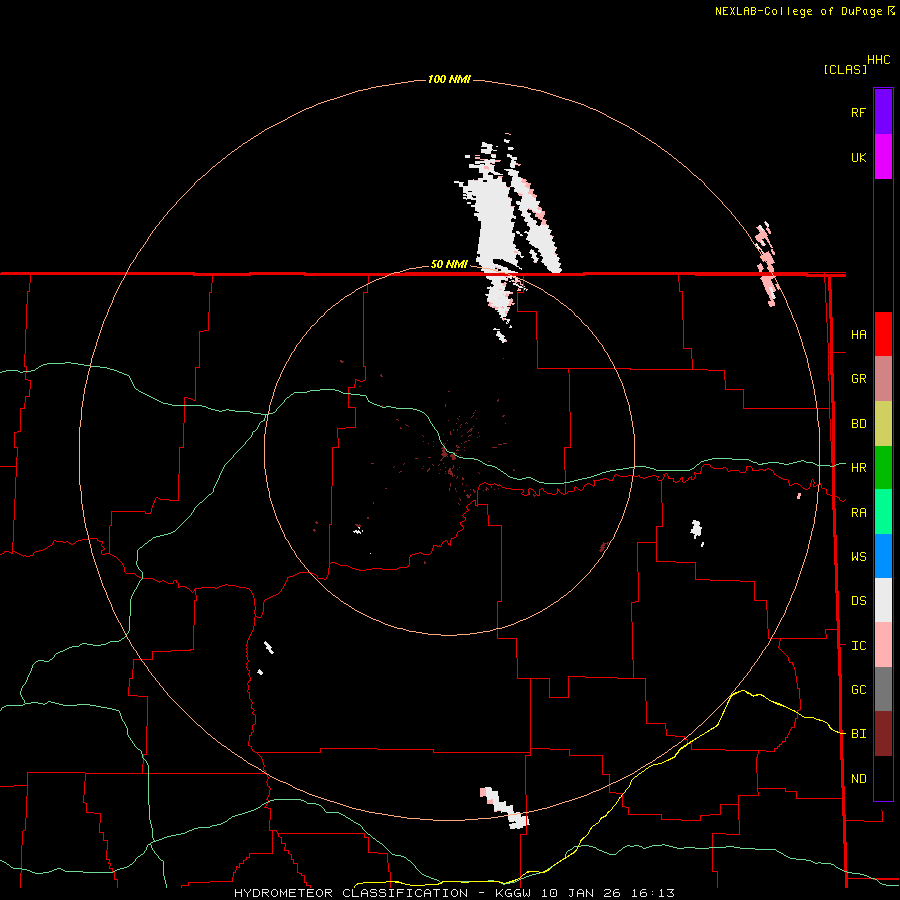Click the RA legend label
The height and width of the screenshot is (900, 900).
(858, 513)
